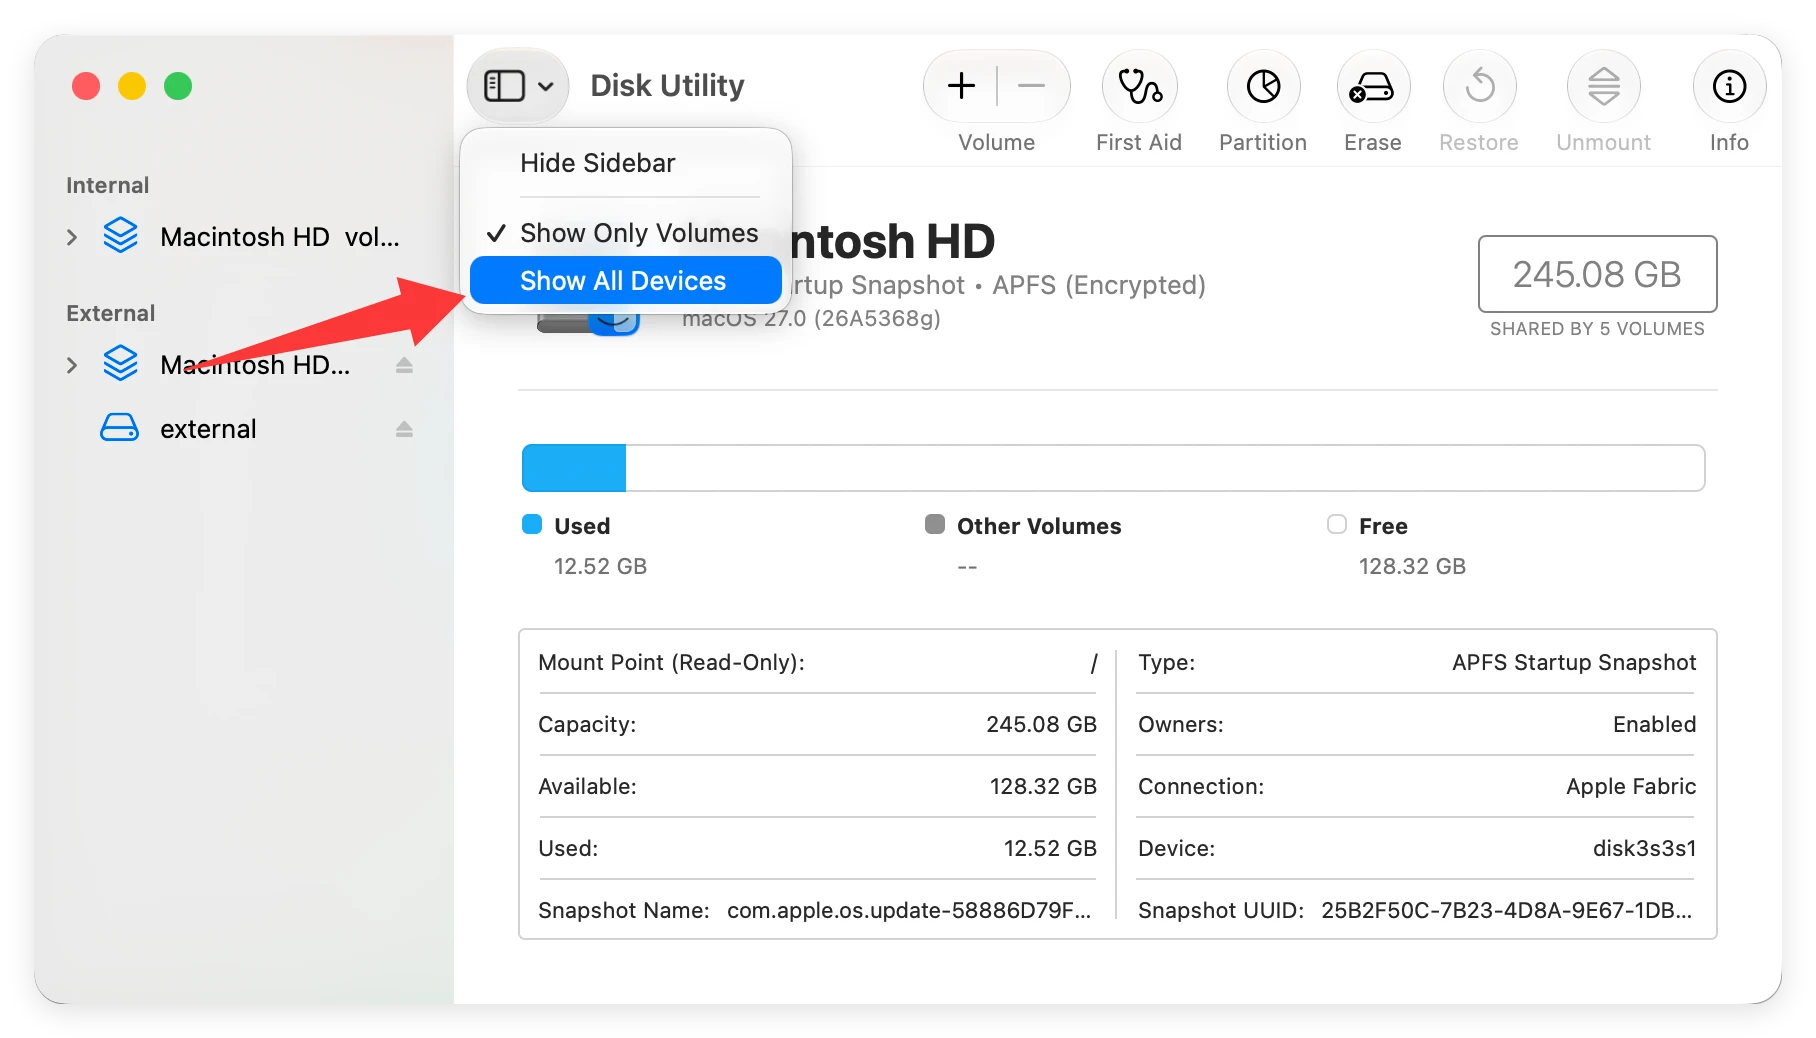Click the Capacity row value 245.08 GB
The image size is (1816, 1038).
1041,724
